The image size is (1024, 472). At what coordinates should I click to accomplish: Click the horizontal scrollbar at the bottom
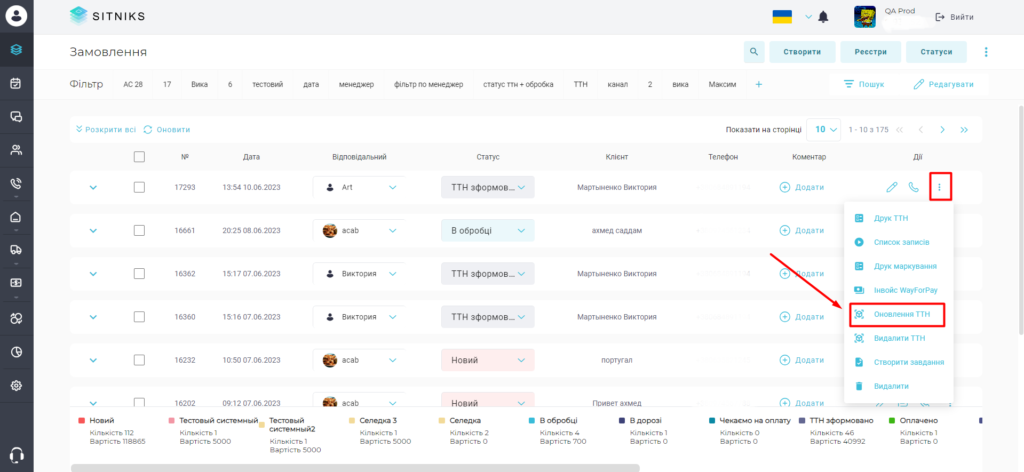[x=355, y=467]
